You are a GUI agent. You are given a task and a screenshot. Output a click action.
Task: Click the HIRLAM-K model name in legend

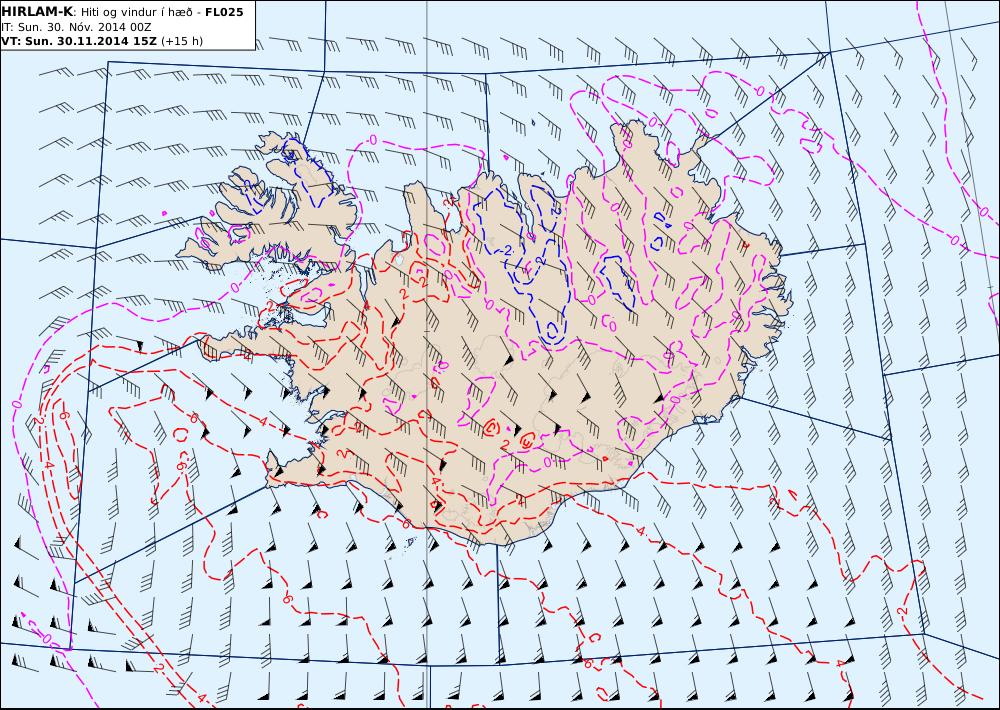coord(38,12)
